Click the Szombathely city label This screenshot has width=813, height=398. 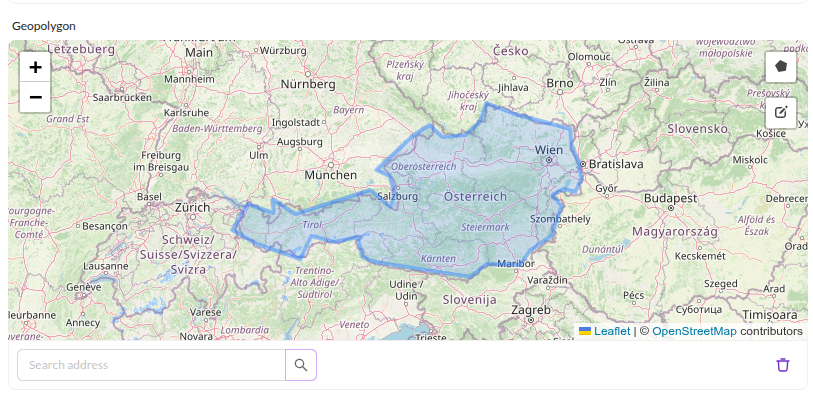(x=560, y=219)
